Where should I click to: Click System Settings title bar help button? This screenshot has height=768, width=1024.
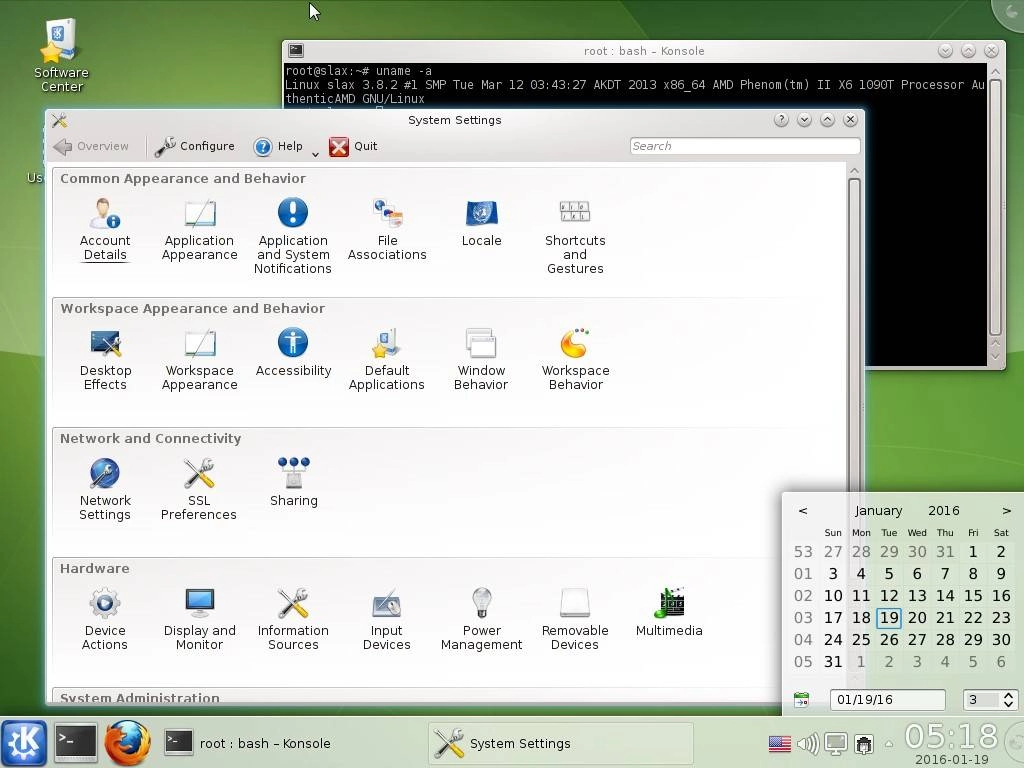tap(781, 120)
